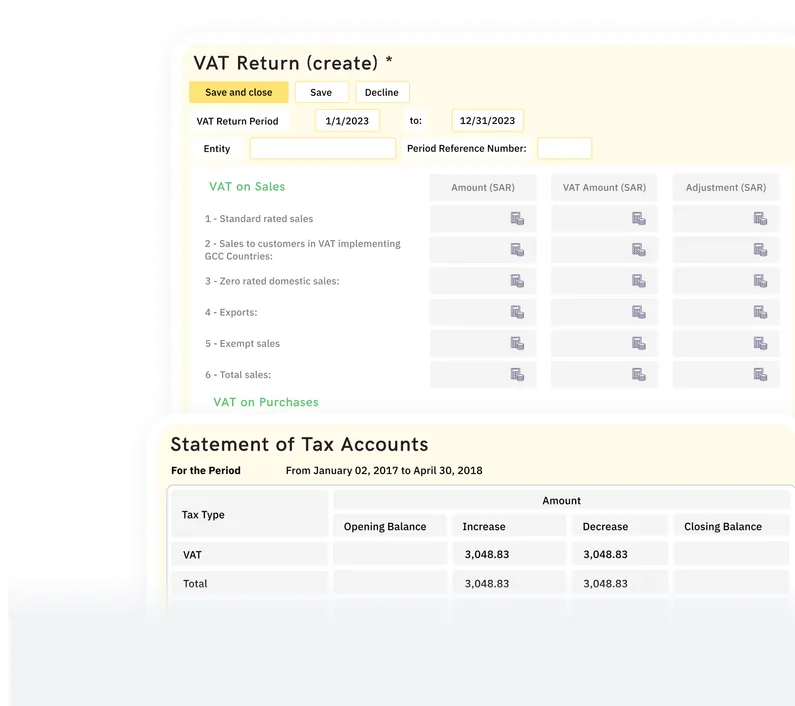Screen dimensions: 795x706
Task: Open calculator for Exempt sales Adjustment
Action: click(x=761, y=343)
